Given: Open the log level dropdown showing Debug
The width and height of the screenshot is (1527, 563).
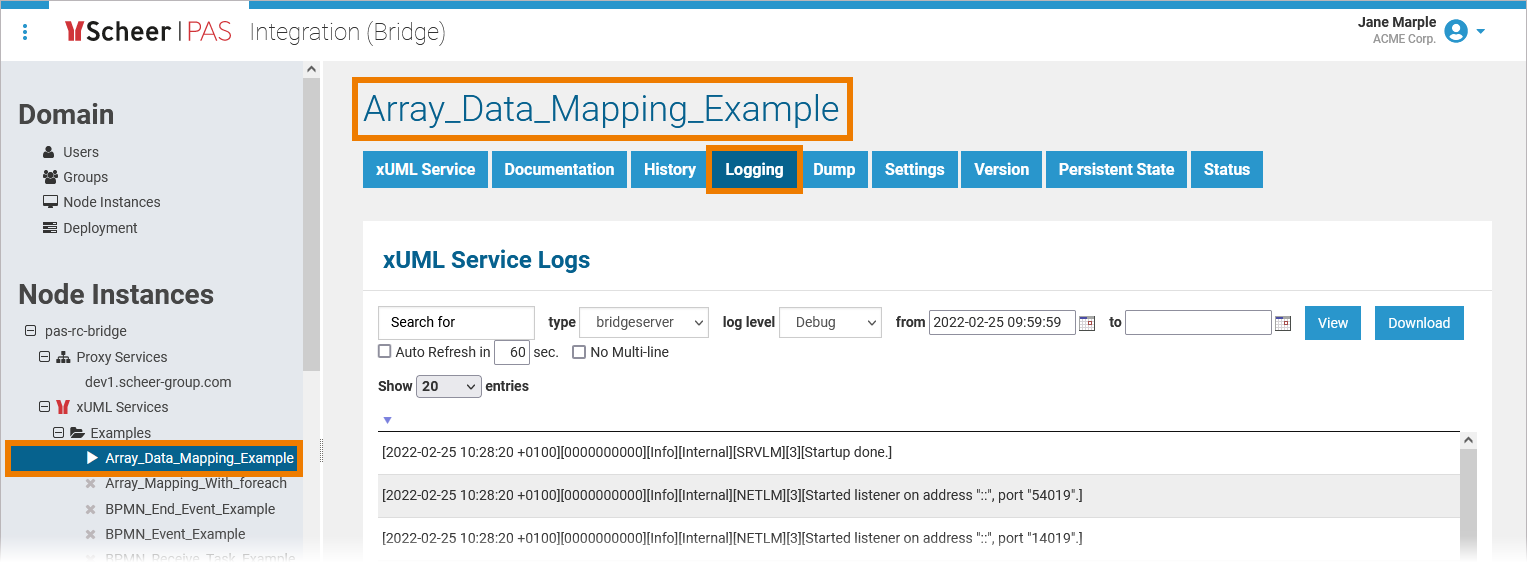Looking at the screenshot, I should coord(830,322).
